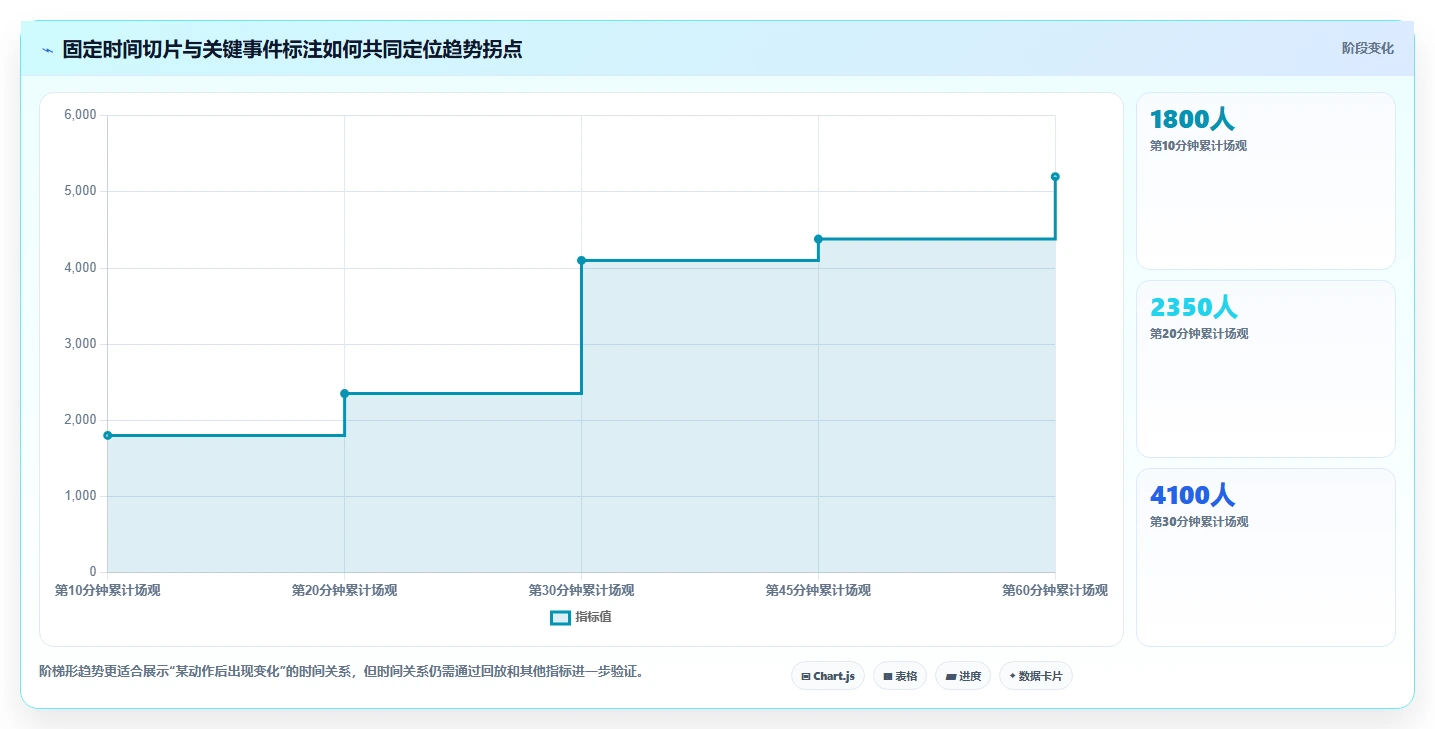This screenshot has width=1435, height=729.
Task: Click the data point at 第10分钟累计场观
Action: (x=108, y=435)
